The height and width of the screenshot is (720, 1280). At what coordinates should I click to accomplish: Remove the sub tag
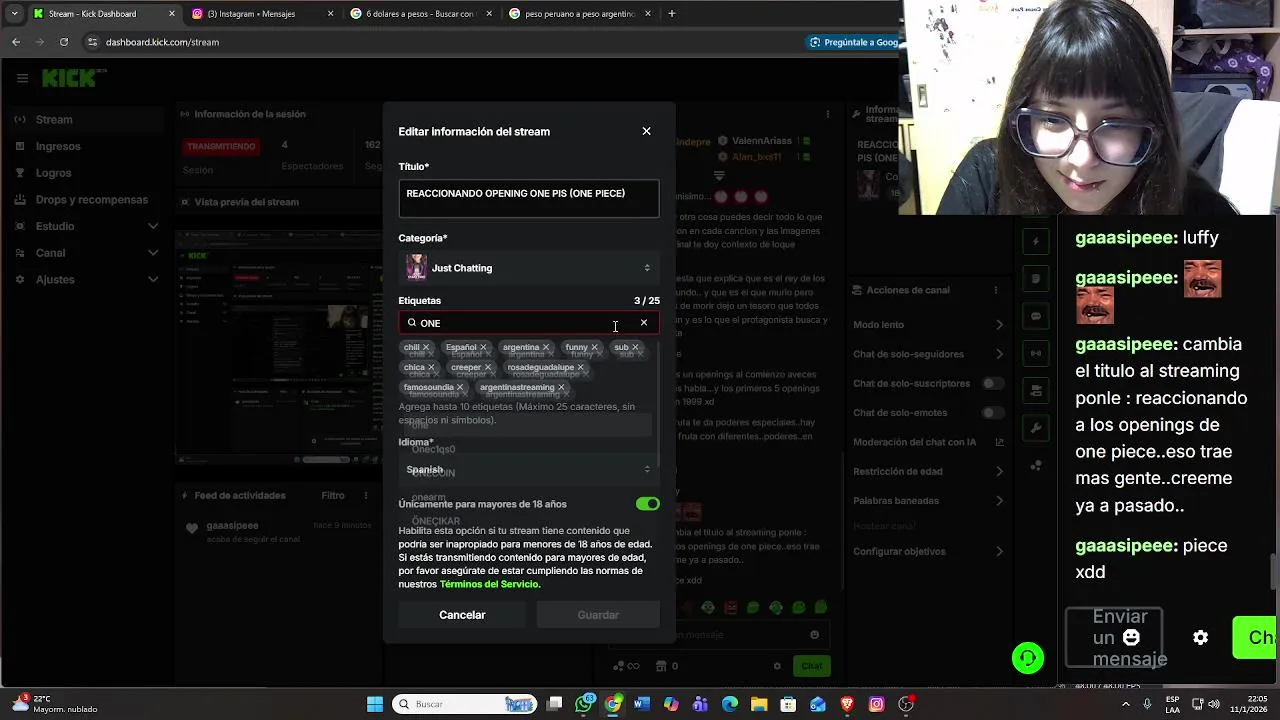click(635, 348)
